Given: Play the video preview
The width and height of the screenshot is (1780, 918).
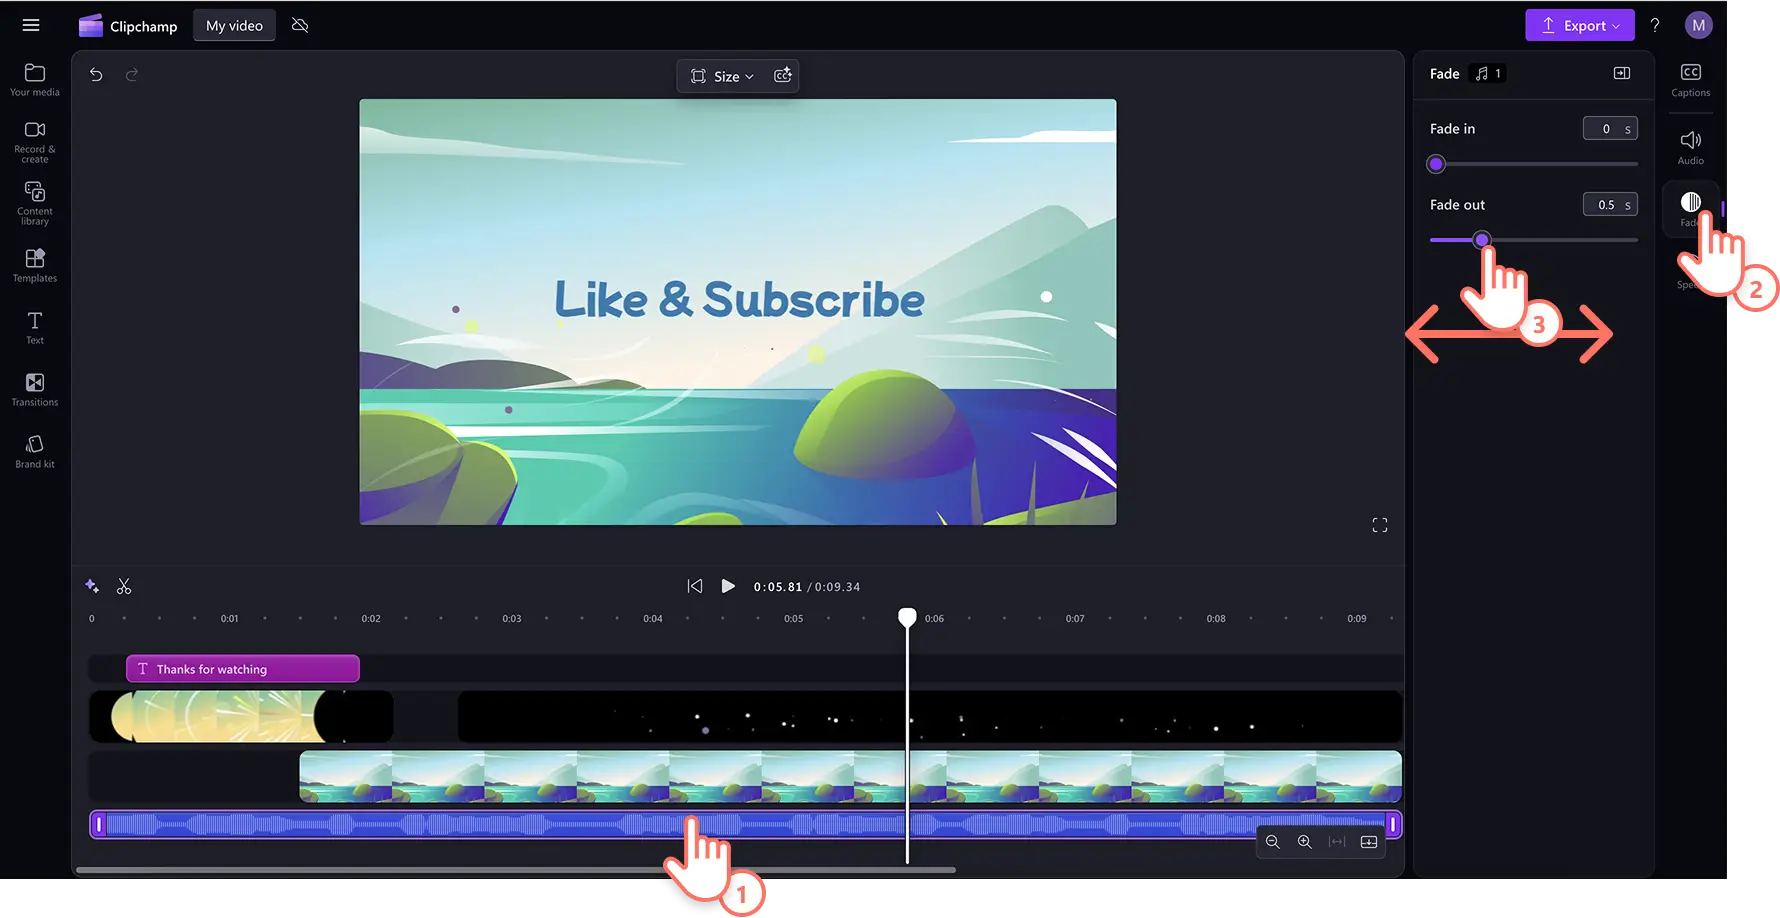Looking at the screenshot, I should point(728,586).
